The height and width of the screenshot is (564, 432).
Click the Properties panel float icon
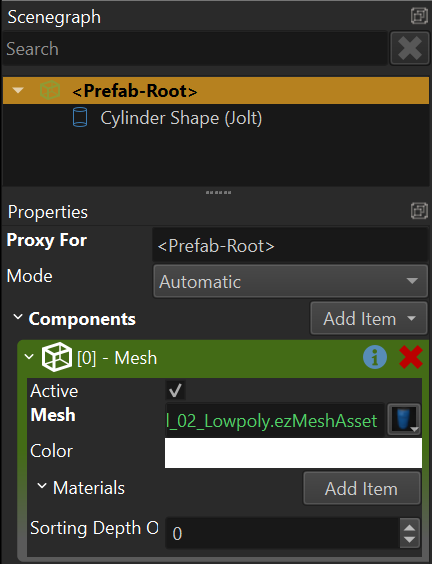pyautogui.click(x=419, y=211)
